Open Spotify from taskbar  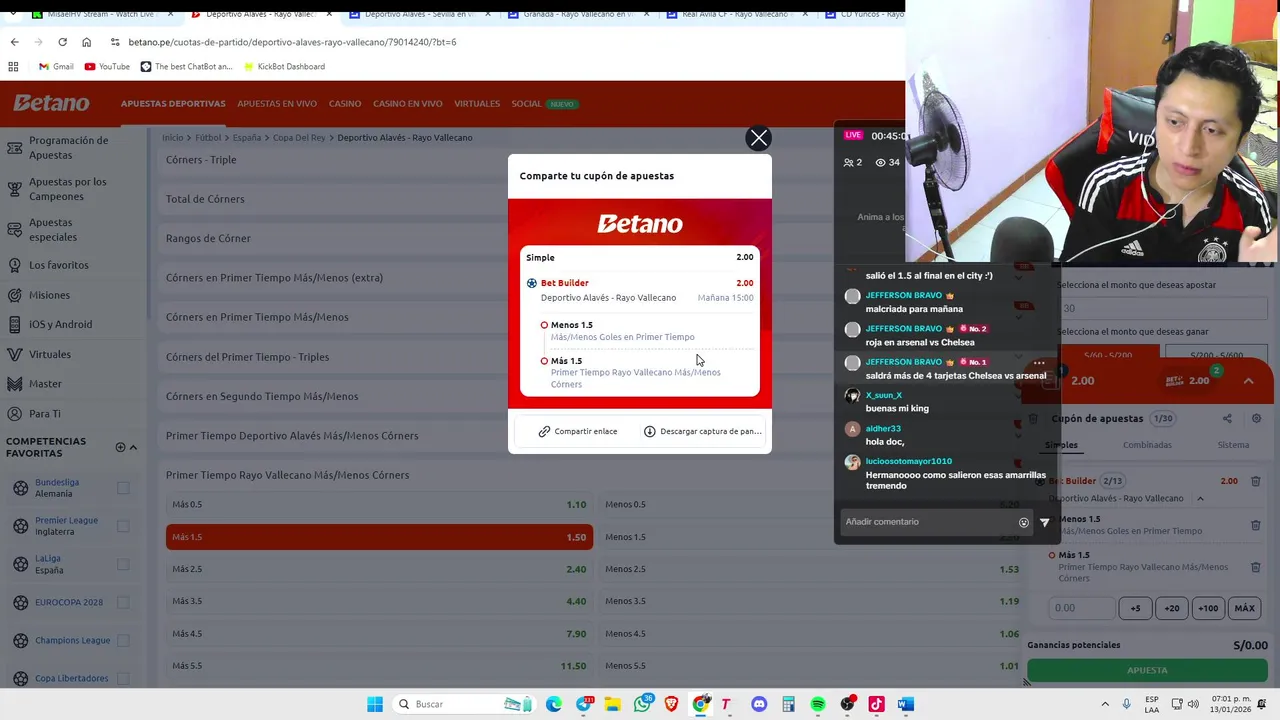coord(818,704)
